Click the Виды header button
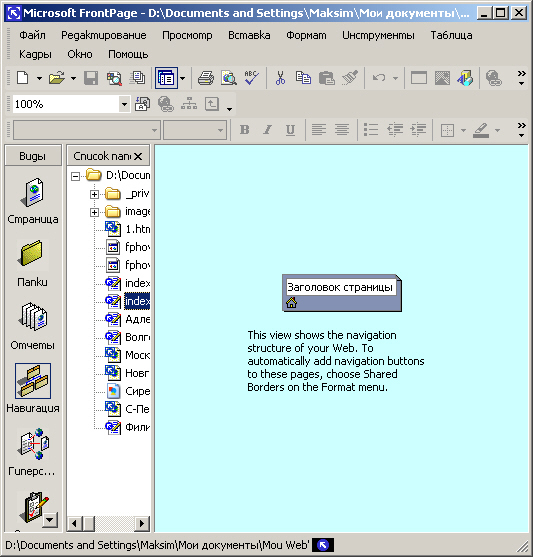The width and height of the screenshot is (533, 557). click(33, 156)
